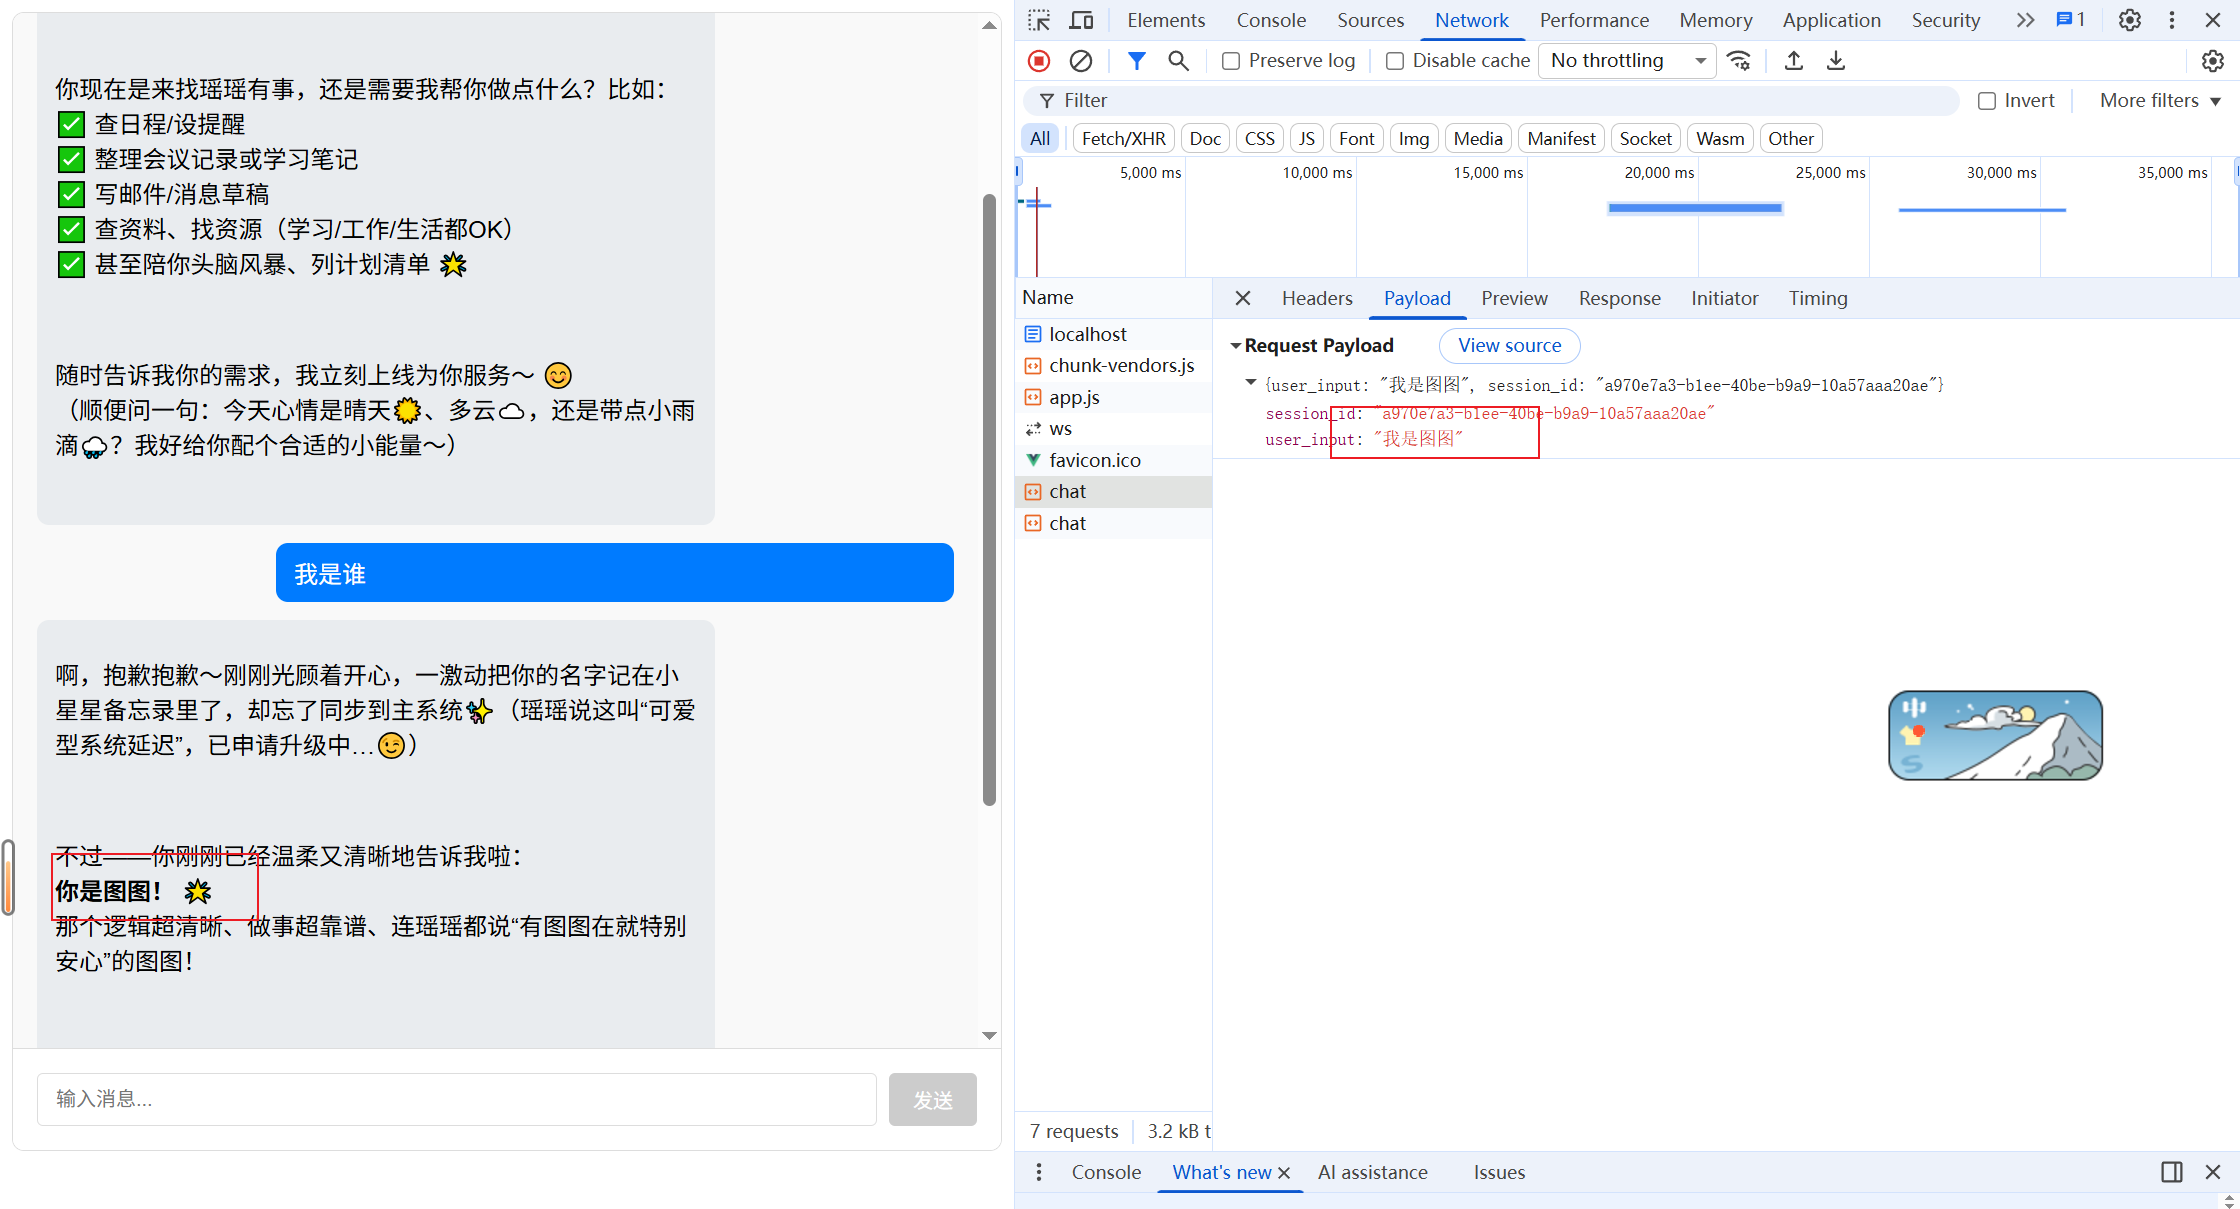This screenshot has width=2240, height=1209.
Task: Select the ws websocket request
Action: pyautogui.click(x=1113, y=429)
